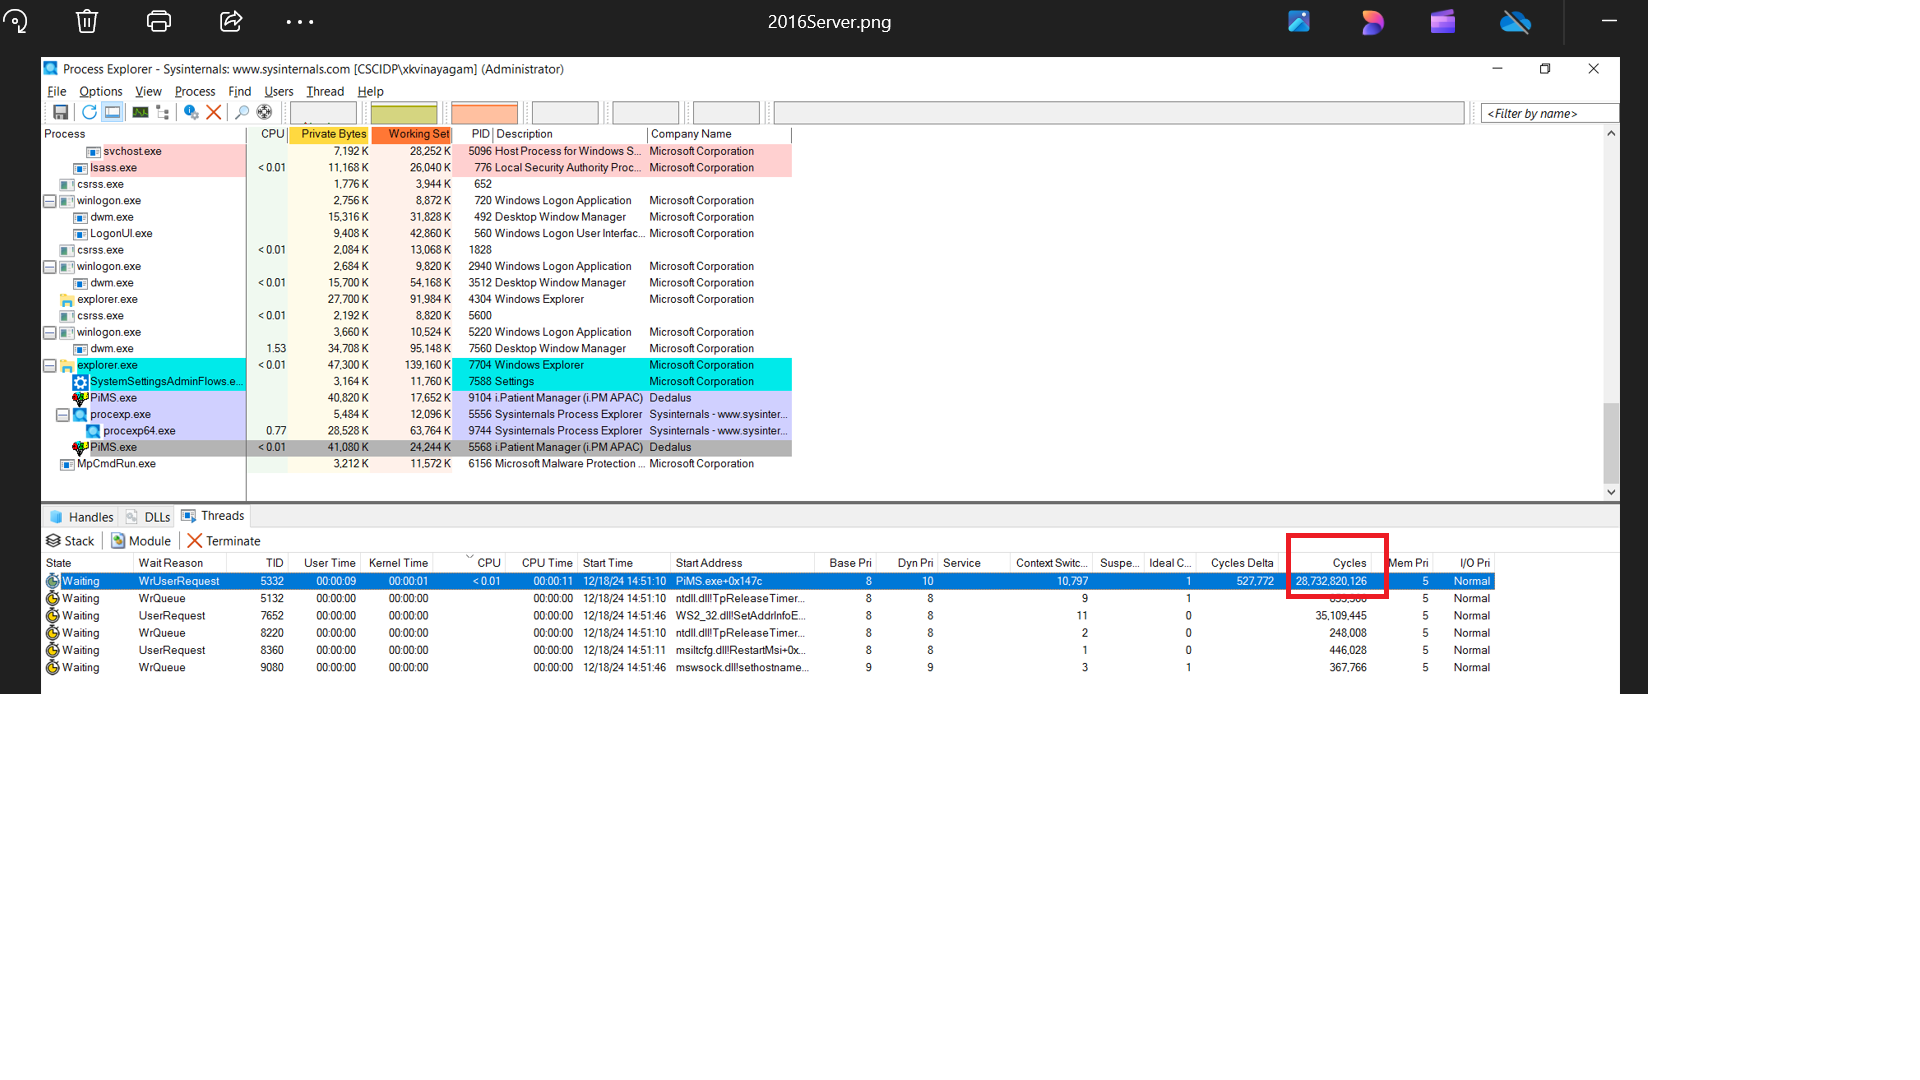This screenshot has width=1920, height=1080.
Task: Click the Refresh Now toolbar icon
Action: [x=89, y=112]
